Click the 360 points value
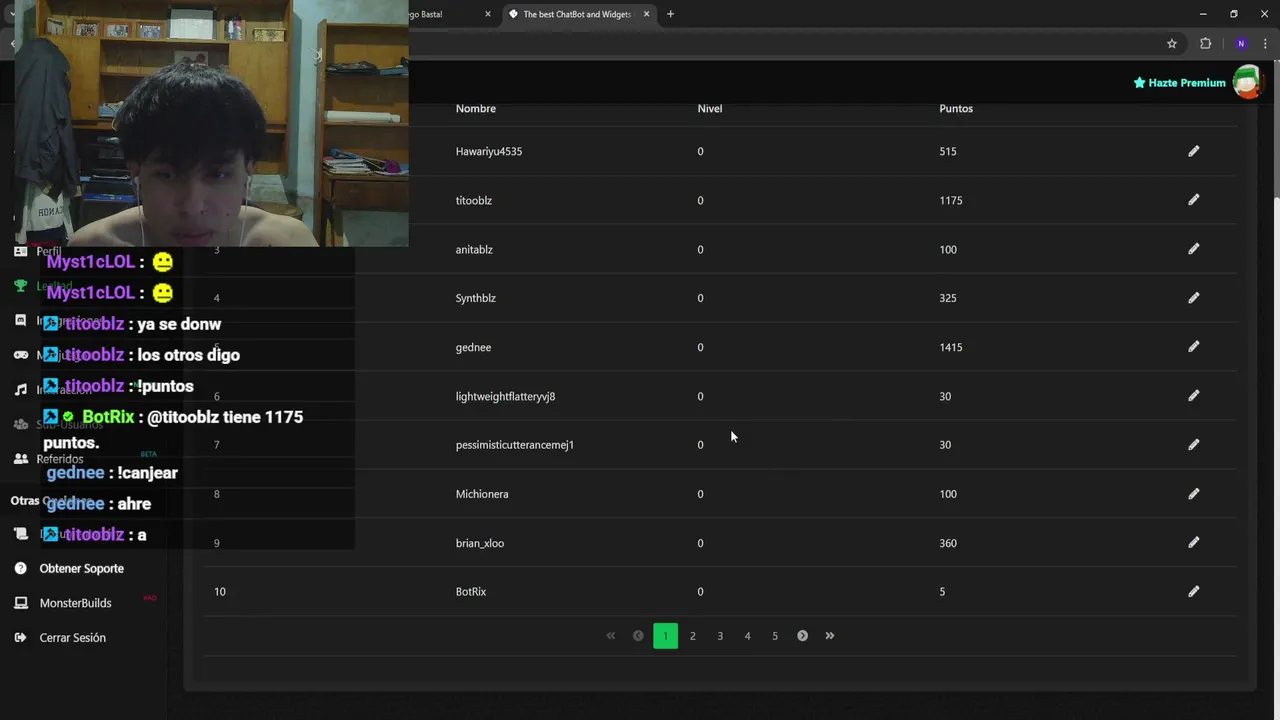Screen dimensions: 1280x720 (948, 543)
